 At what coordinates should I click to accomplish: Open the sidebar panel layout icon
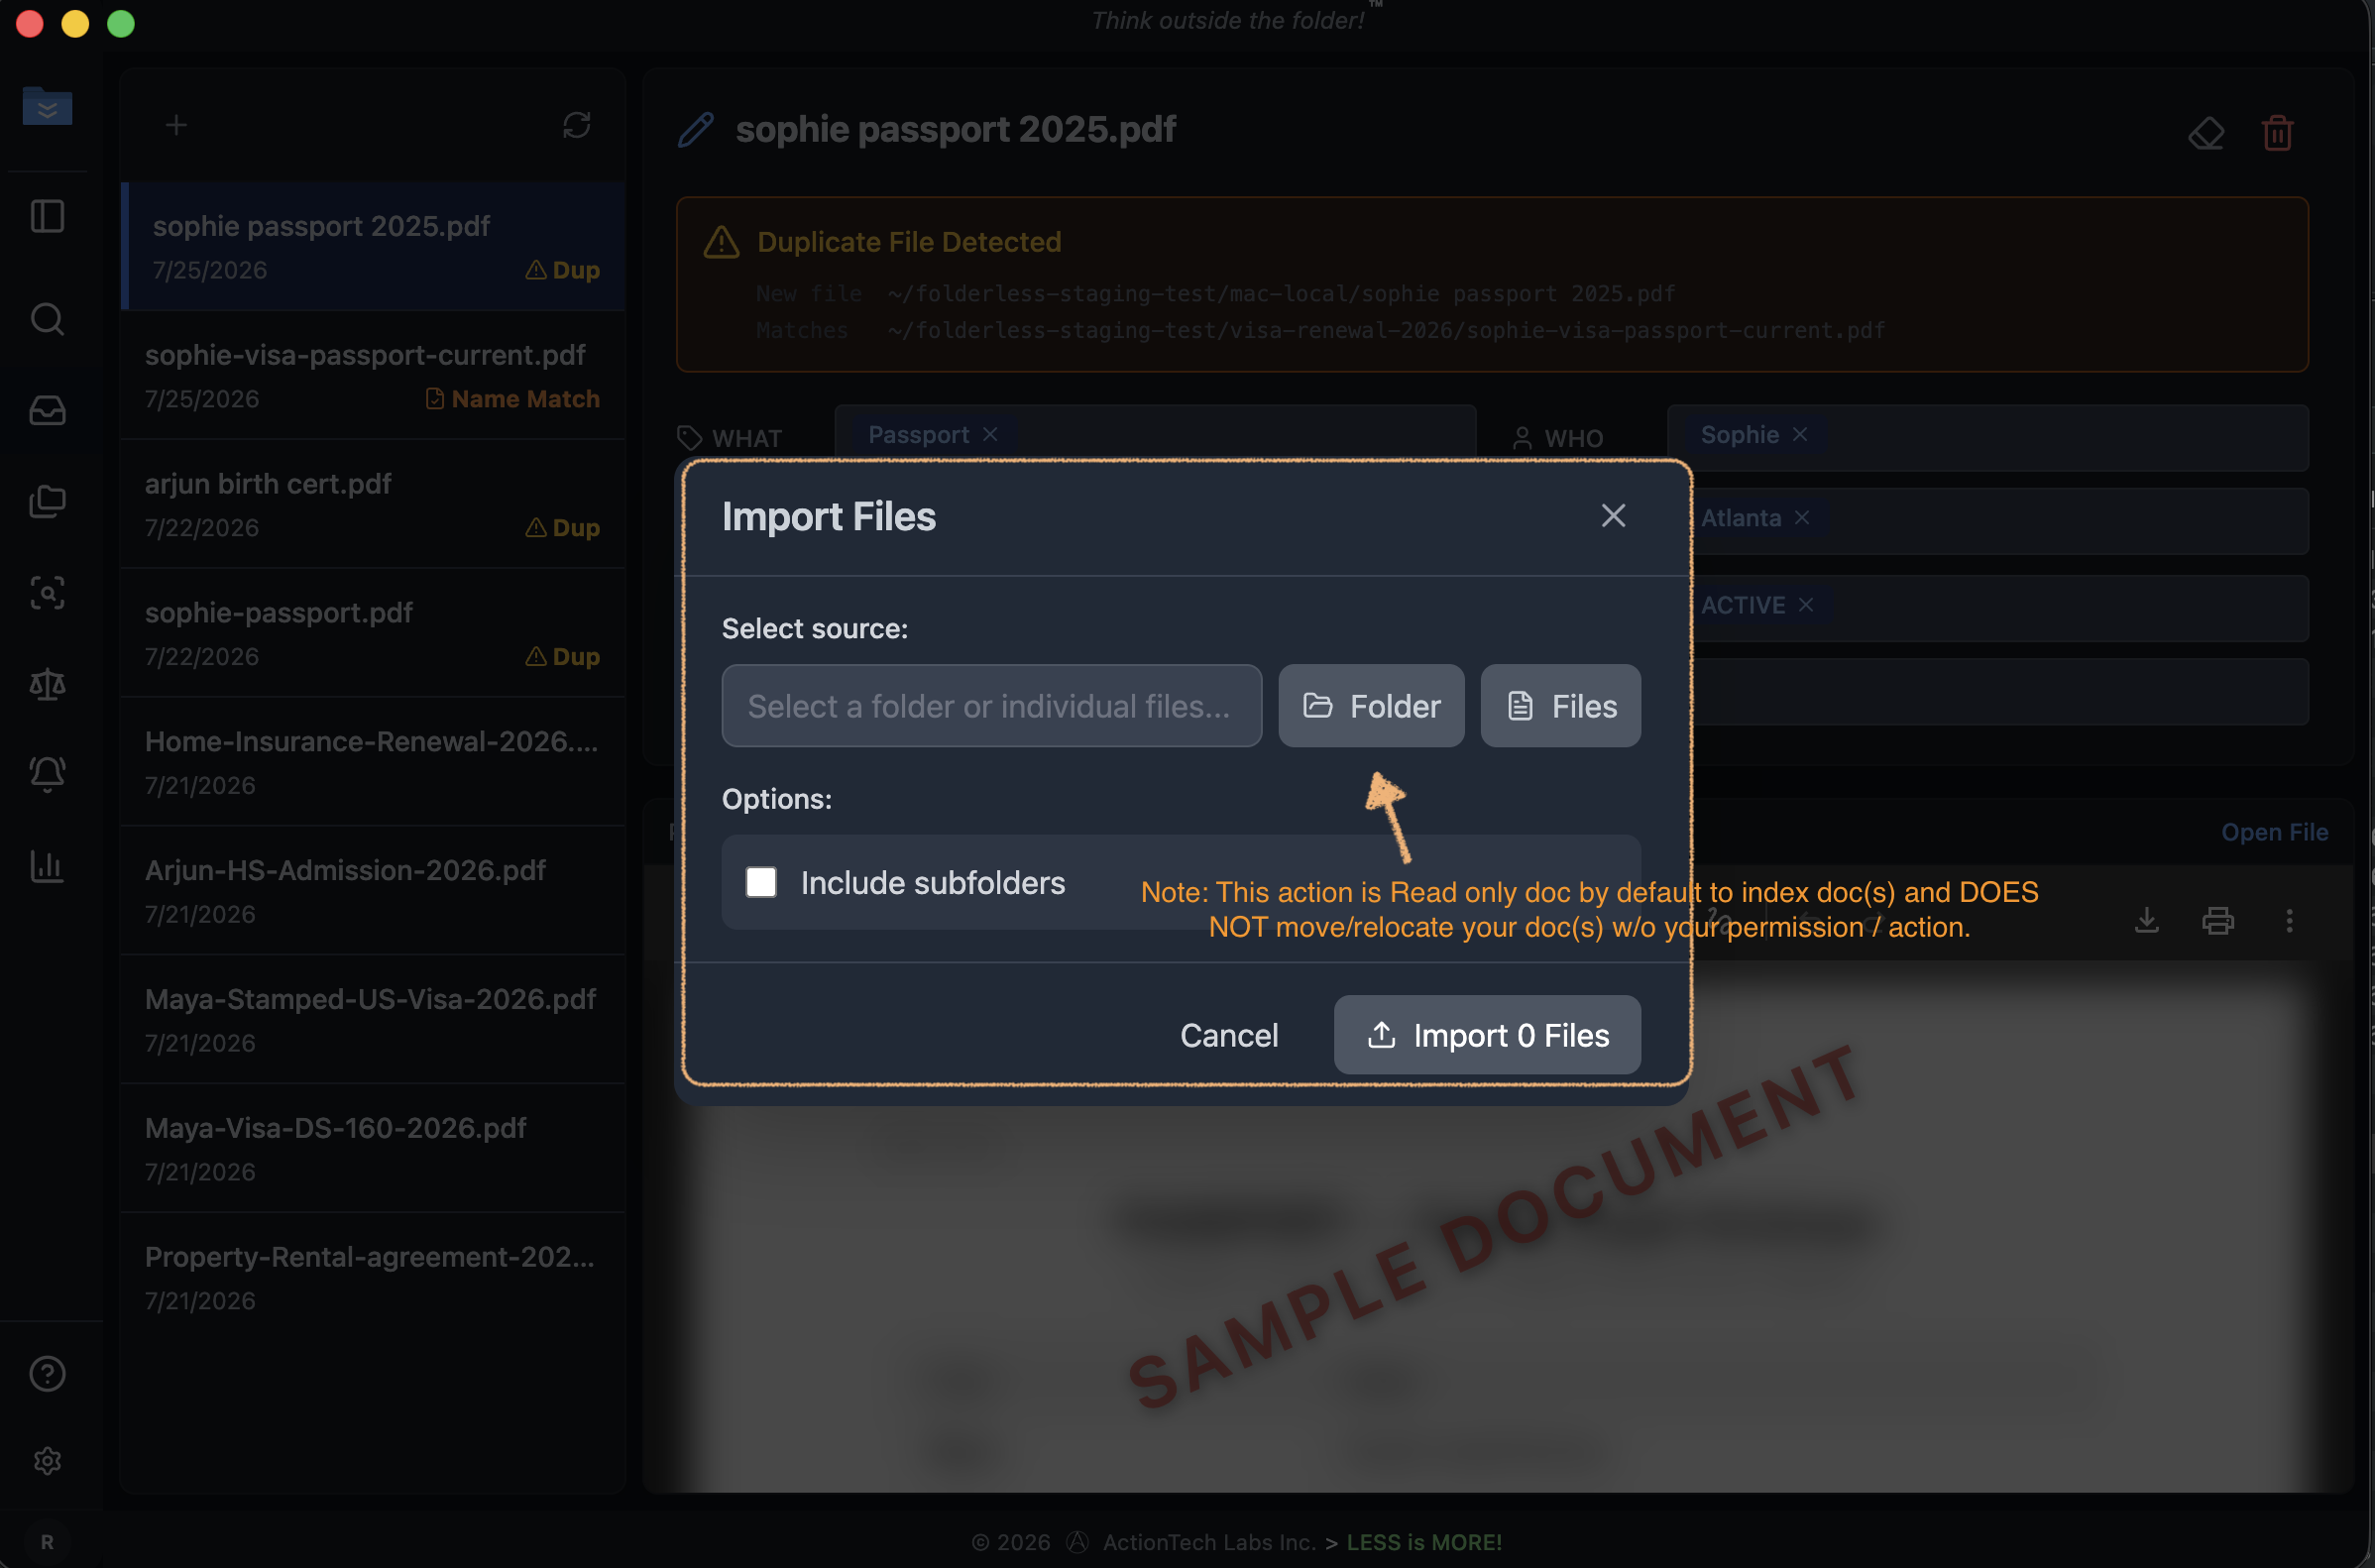tap(47, 216)
